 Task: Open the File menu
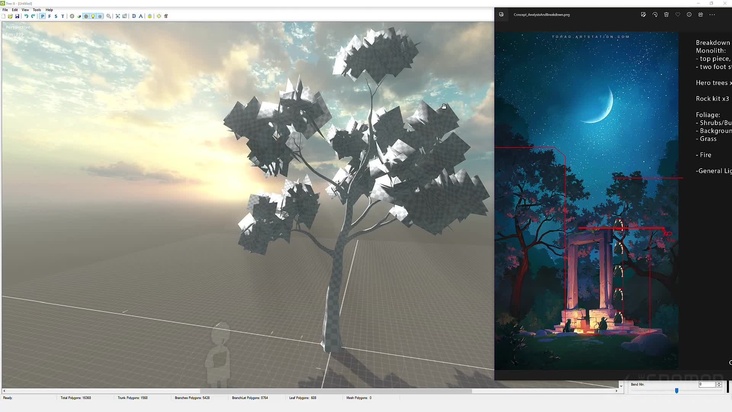tap(5, 10)
